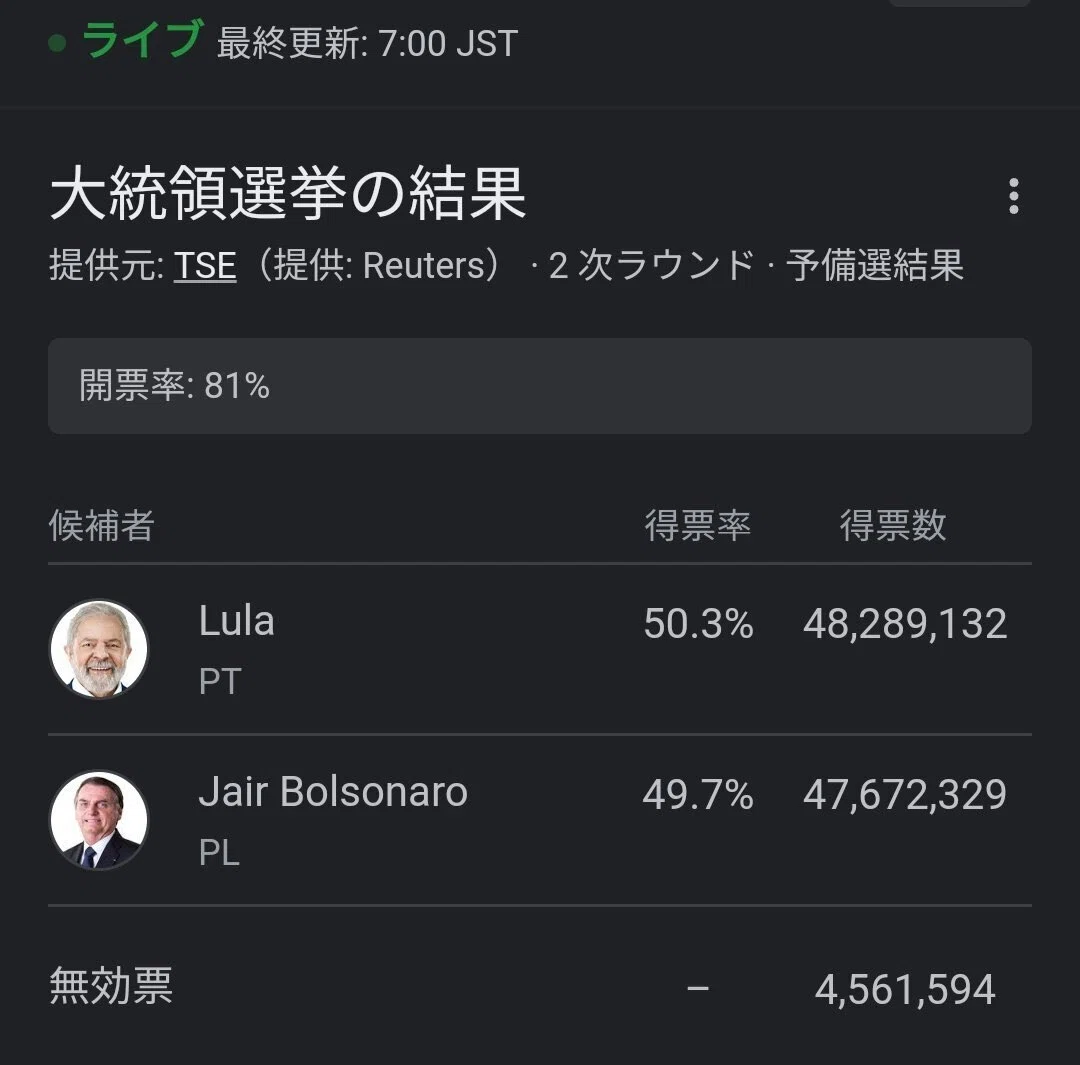Click Bolsonaro's 47,672,329 vote count
The width and height of the screenshot is (1080, 1065).
(x=905, y=795)
